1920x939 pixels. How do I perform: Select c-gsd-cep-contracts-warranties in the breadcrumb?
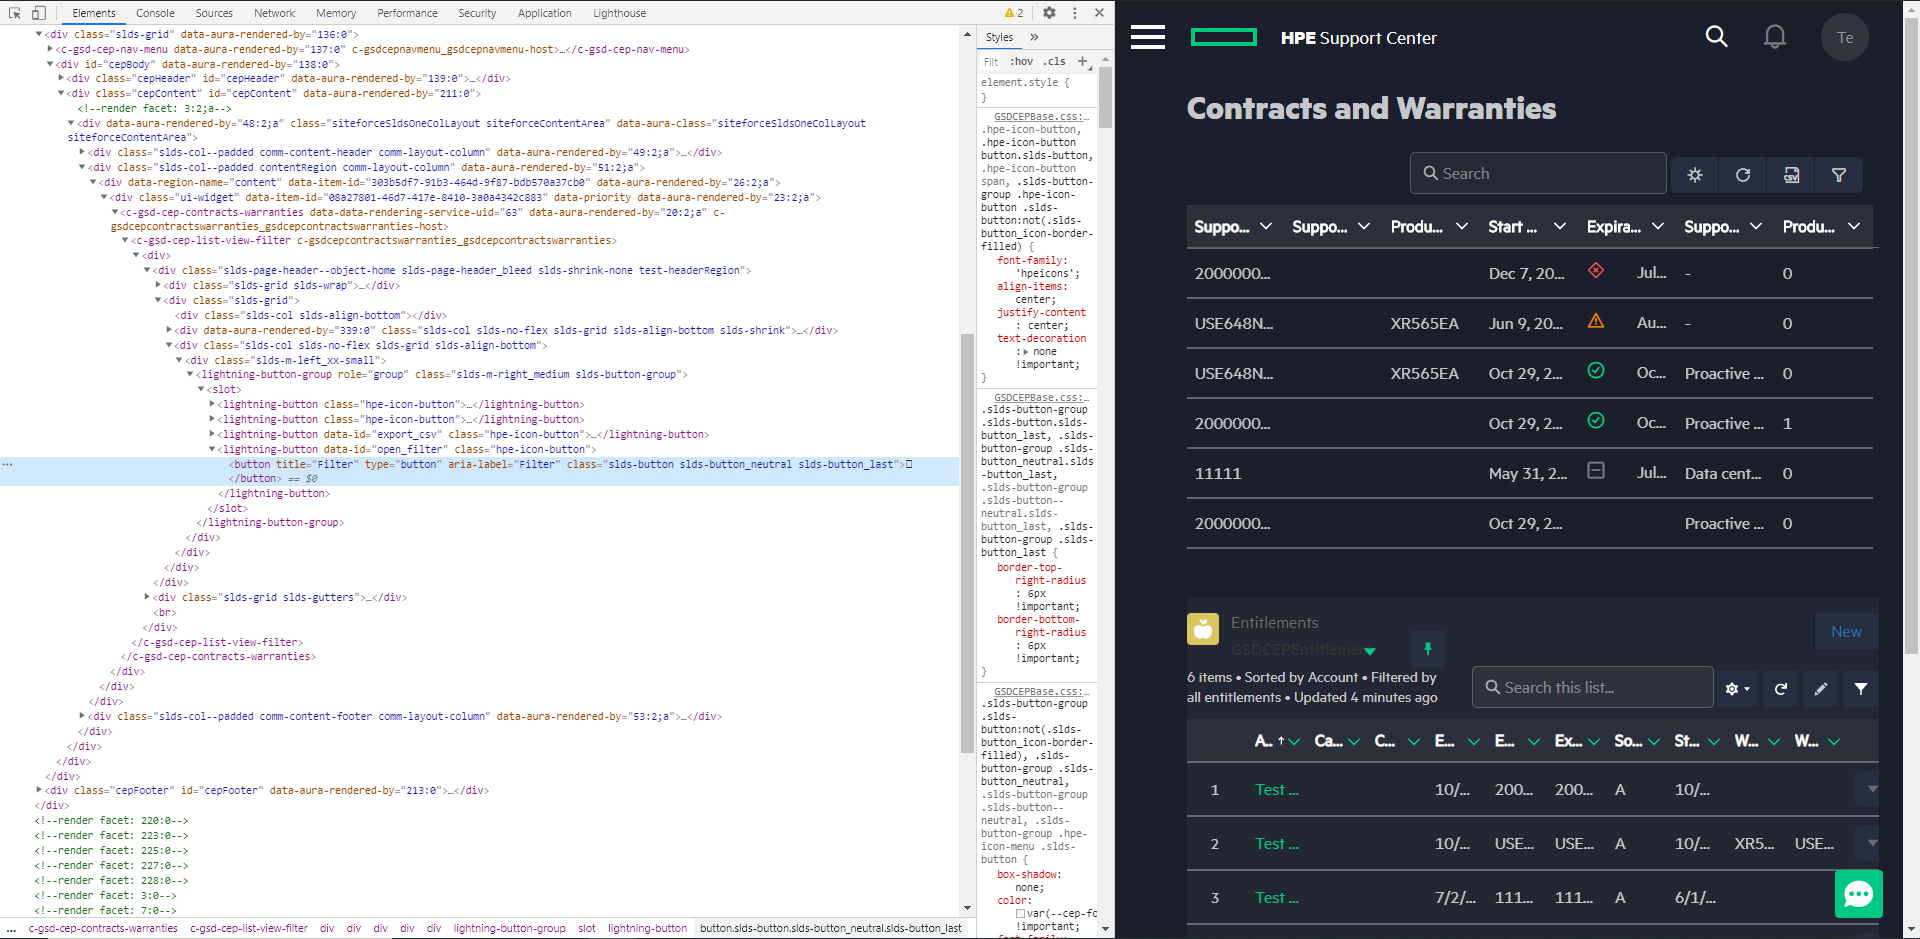(103, 928)
